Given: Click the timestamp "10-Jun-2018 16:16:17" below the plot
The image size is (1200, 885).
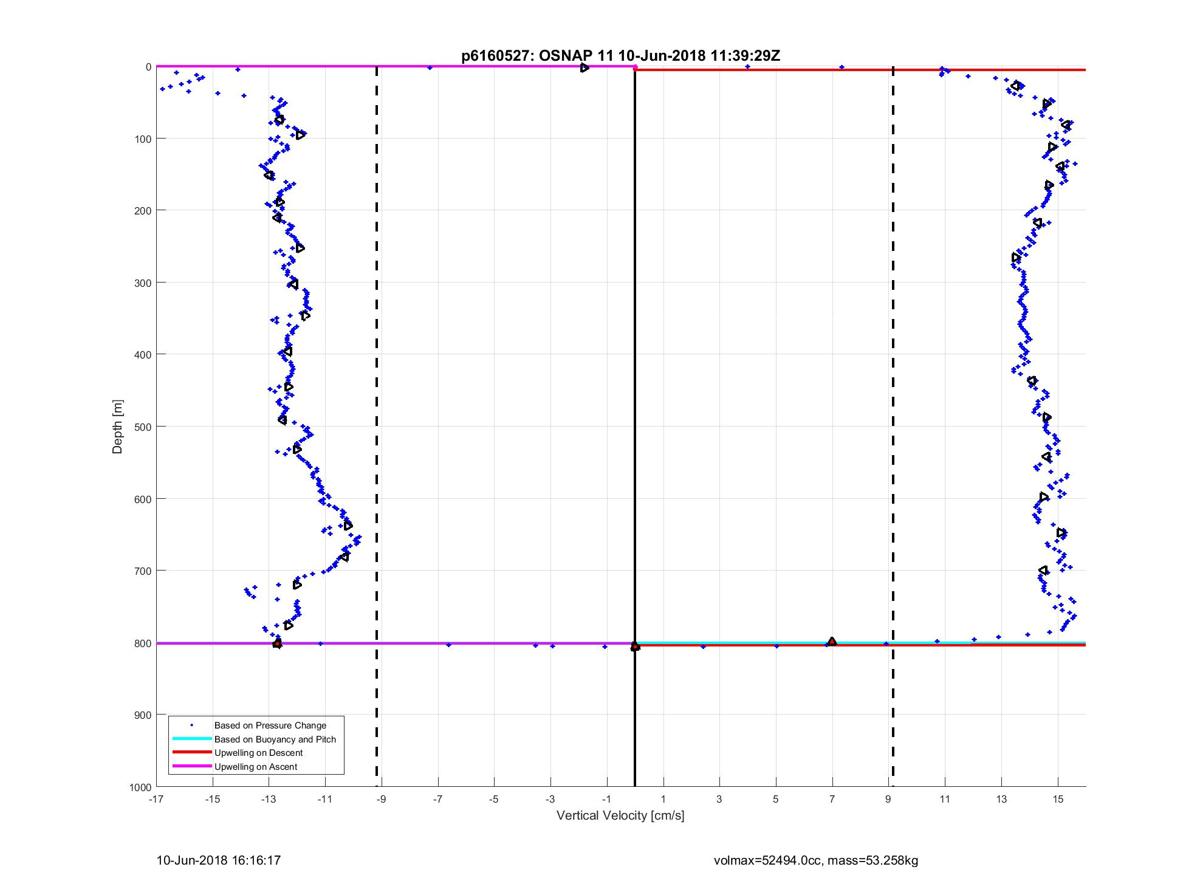Looking at the screenshot, I should pyautogui.click(x=218, y=860).
